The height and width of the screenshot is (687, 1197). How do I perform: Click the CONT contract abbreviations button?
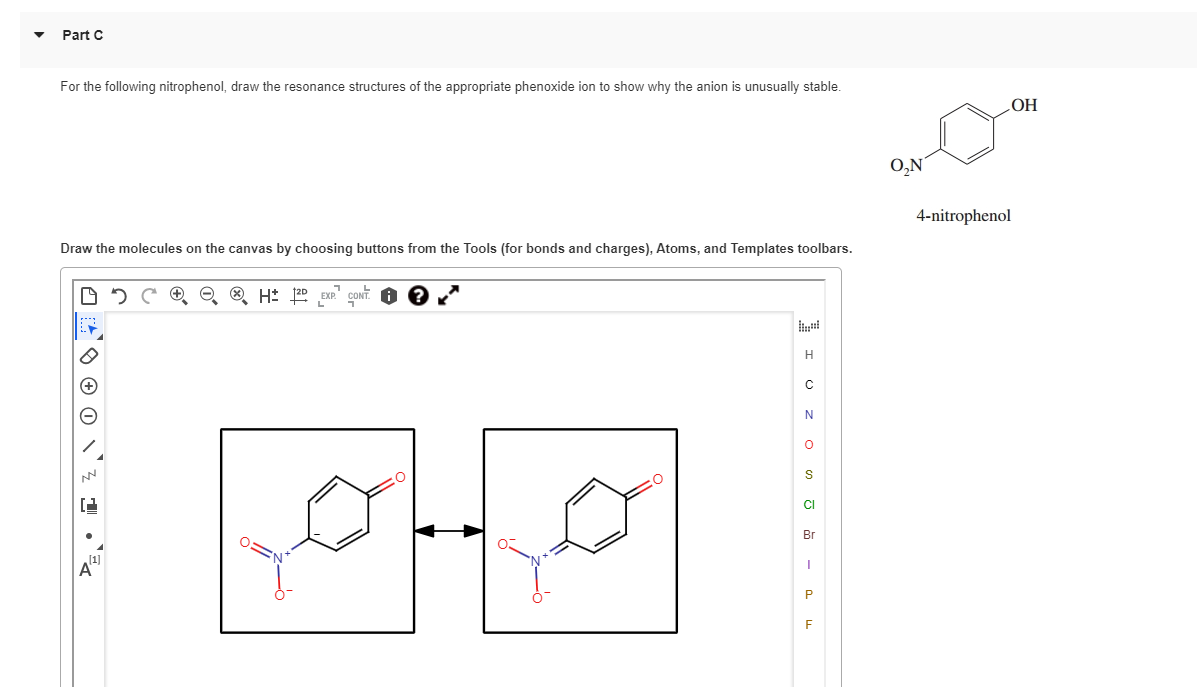[357, 297]
